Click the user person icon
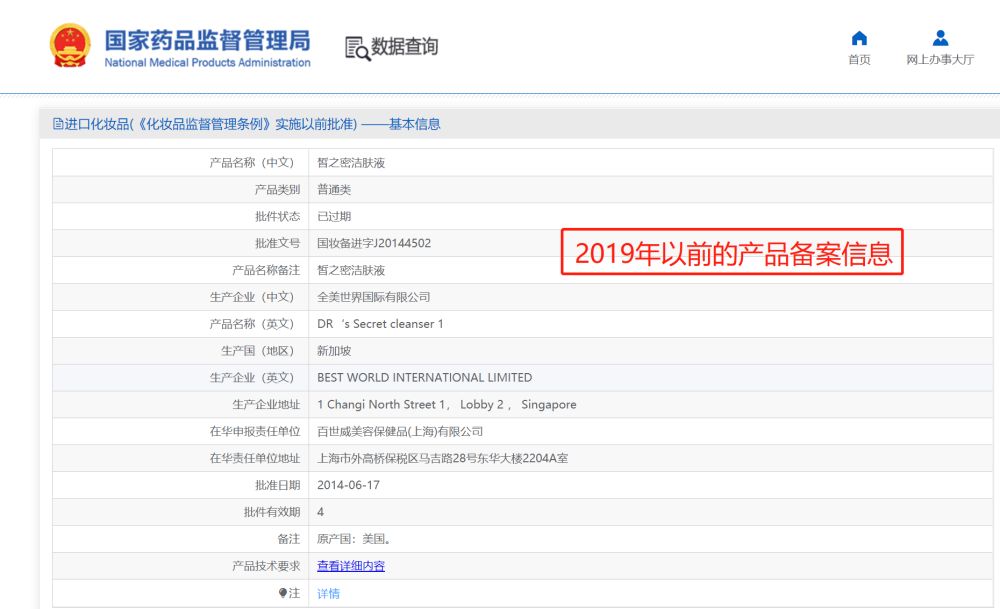 [x=940, y=38]
